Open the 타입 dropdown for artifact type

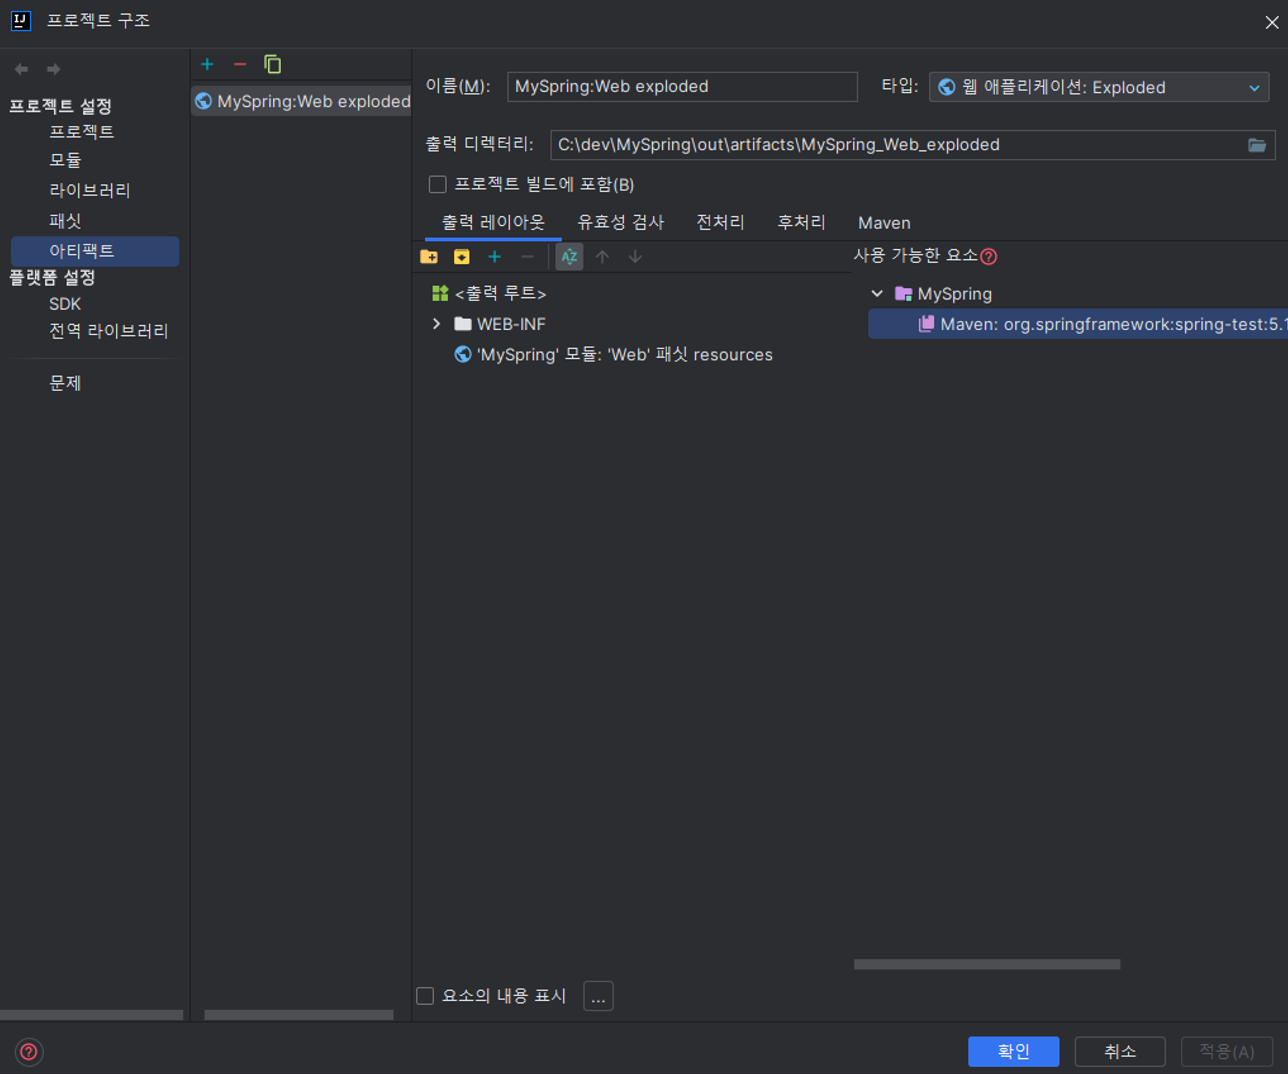pos(1099,87)
